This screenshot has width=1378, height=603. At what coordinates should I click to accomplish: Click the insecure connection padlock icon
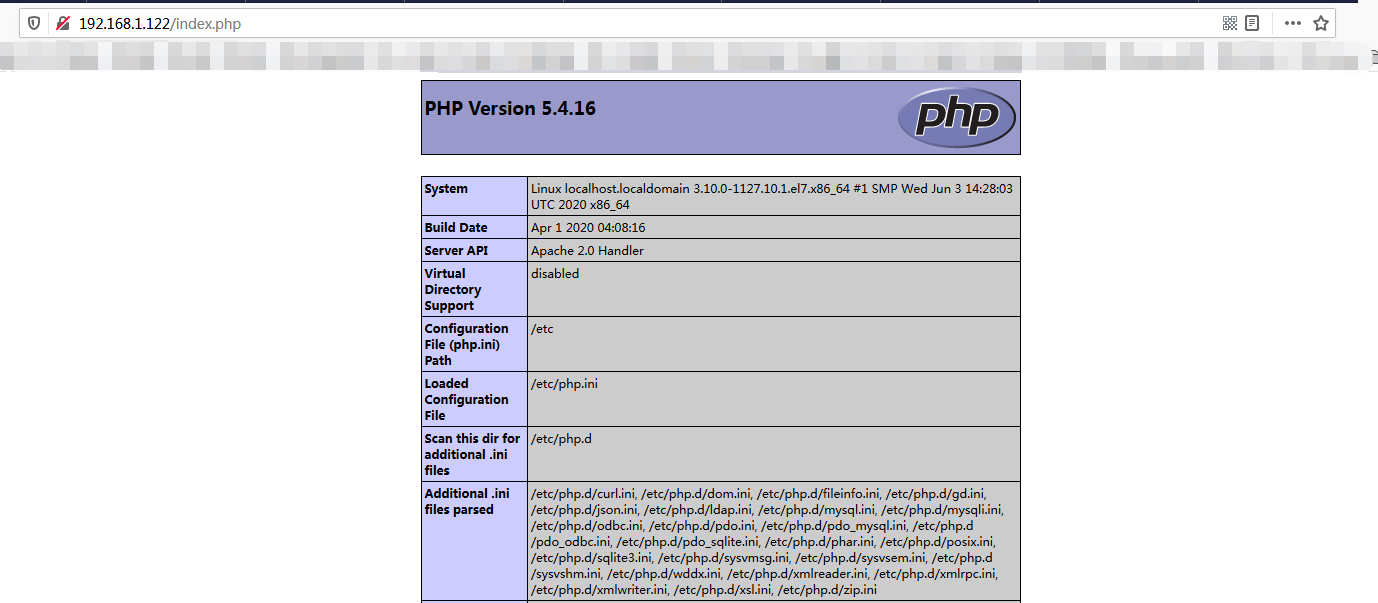63,23
